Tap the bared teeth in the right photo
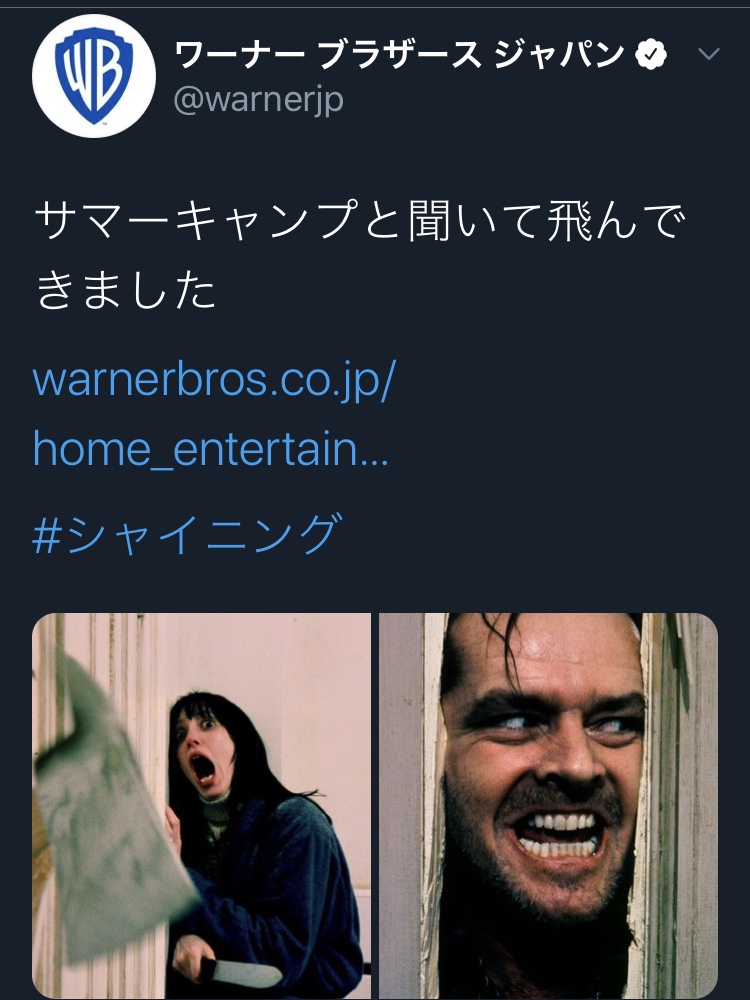 (x=559, y=834)
